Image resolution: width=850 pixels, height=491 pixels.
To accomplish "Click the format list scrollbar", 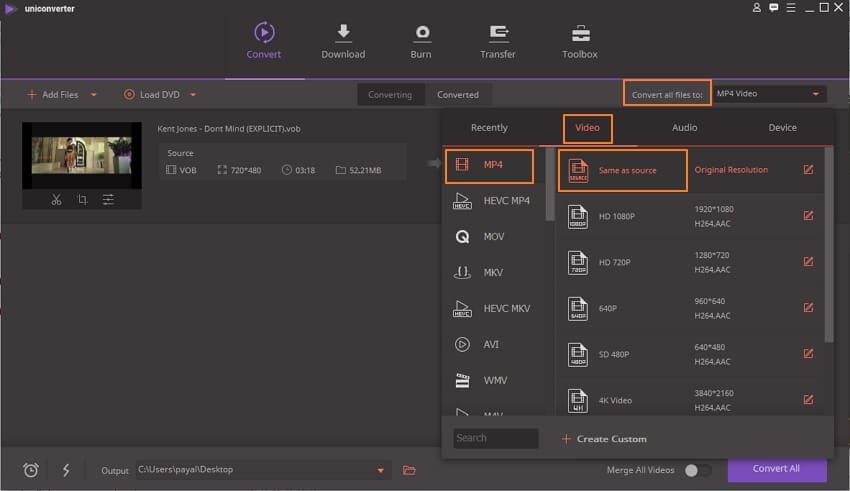I will pos(550,184).
